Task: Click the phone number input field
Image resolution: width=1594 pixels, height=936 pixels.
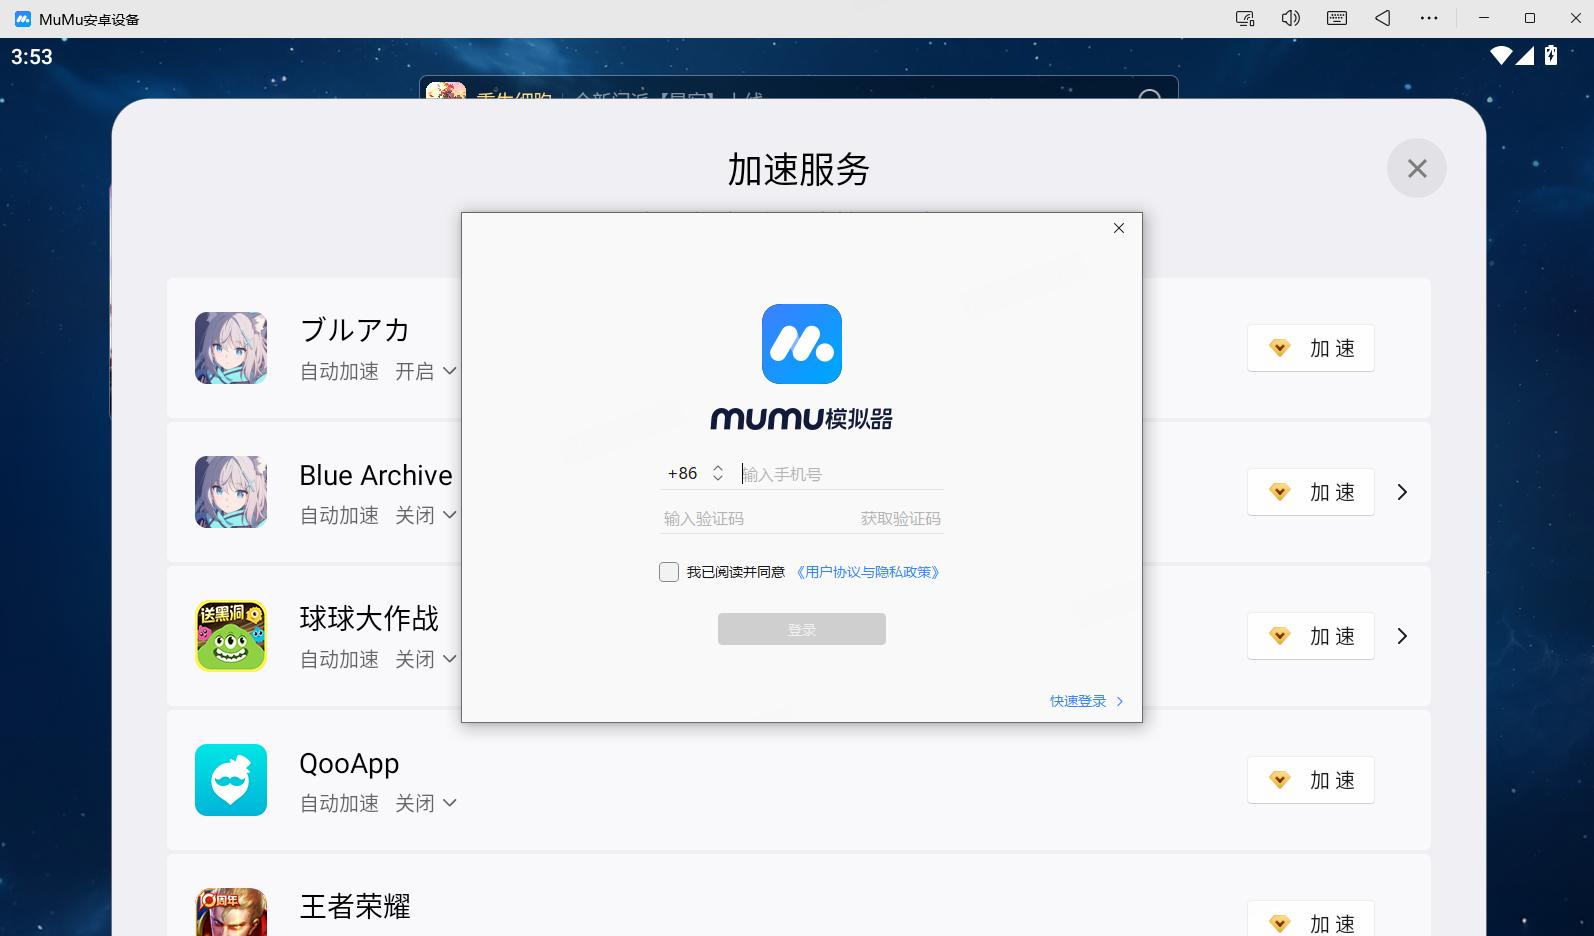Action: point(840,474)
